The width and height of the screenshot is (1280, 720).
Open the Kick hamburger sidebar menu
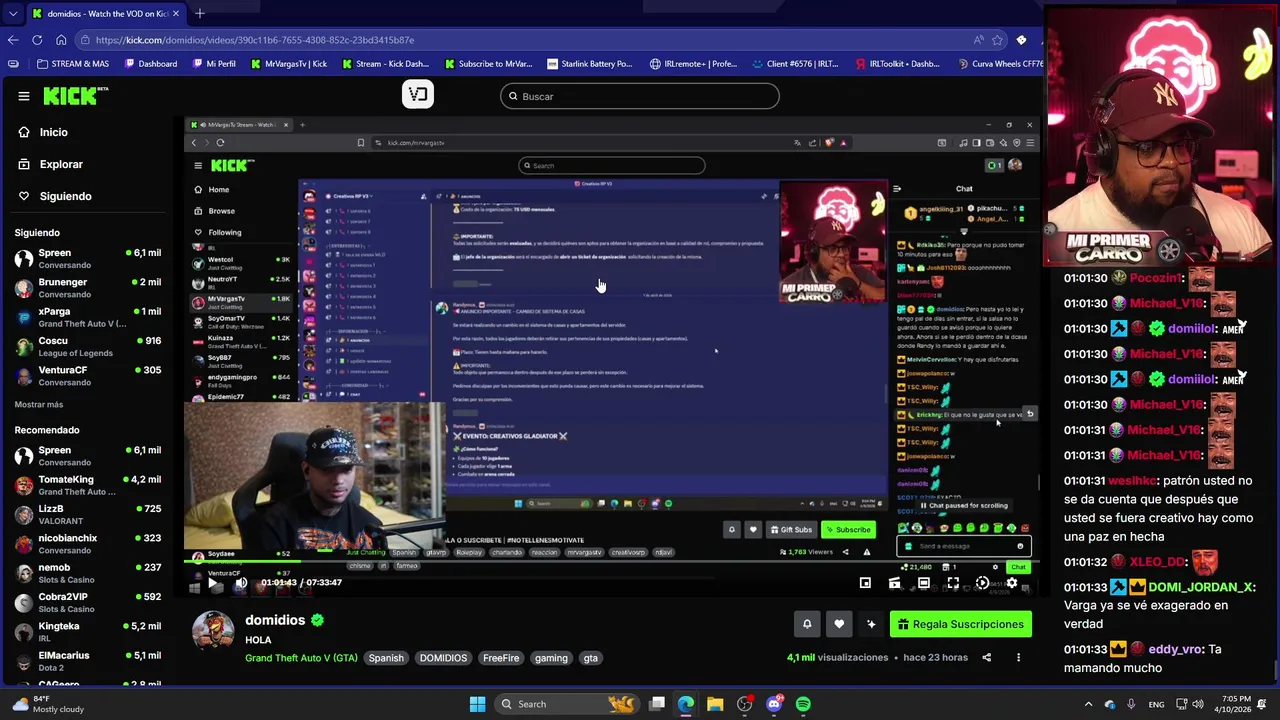pos(24,96)
